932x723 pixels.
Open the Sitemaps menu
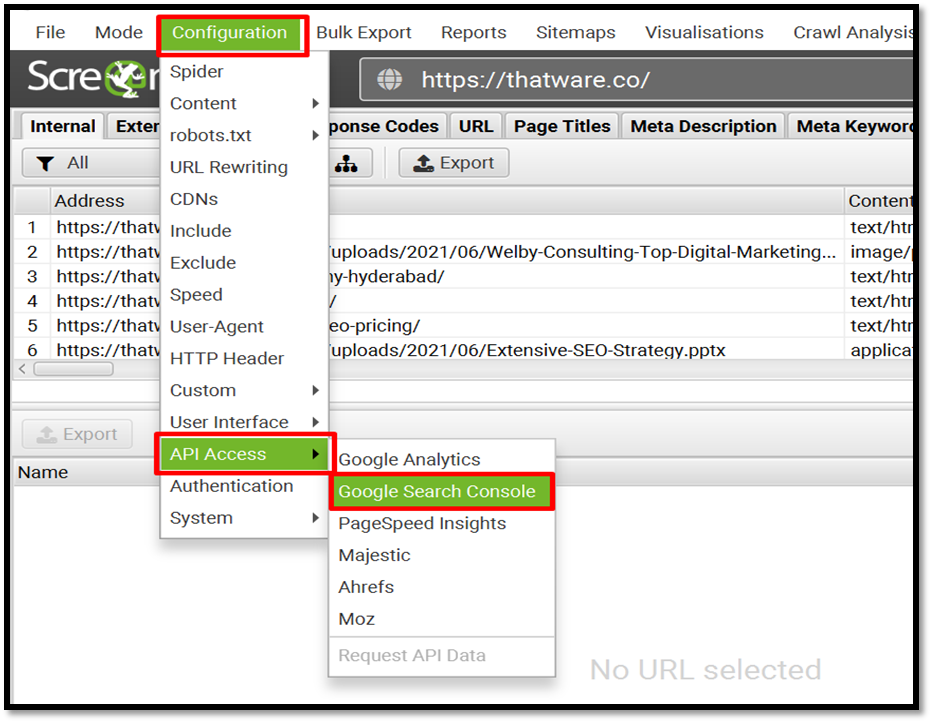pyautogui.click(x=575, y=32)
